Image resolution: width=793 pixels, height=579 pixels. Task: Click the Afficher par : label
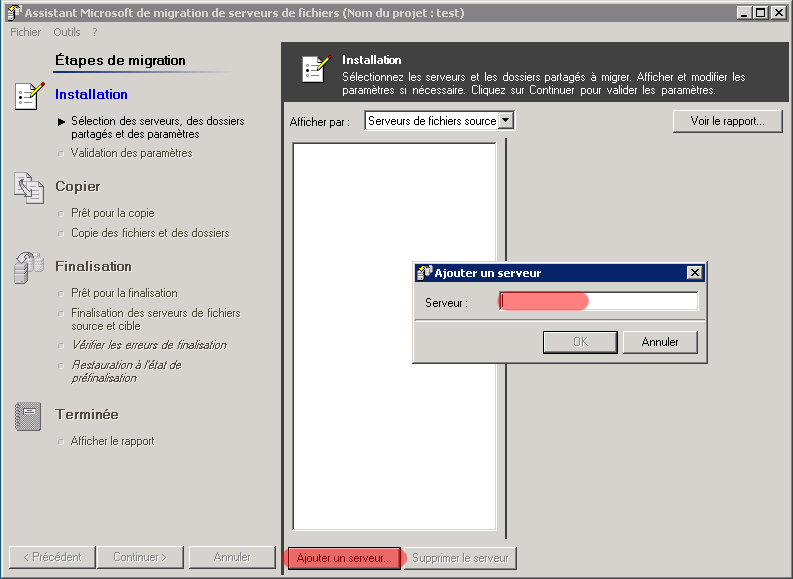(320, 122)
